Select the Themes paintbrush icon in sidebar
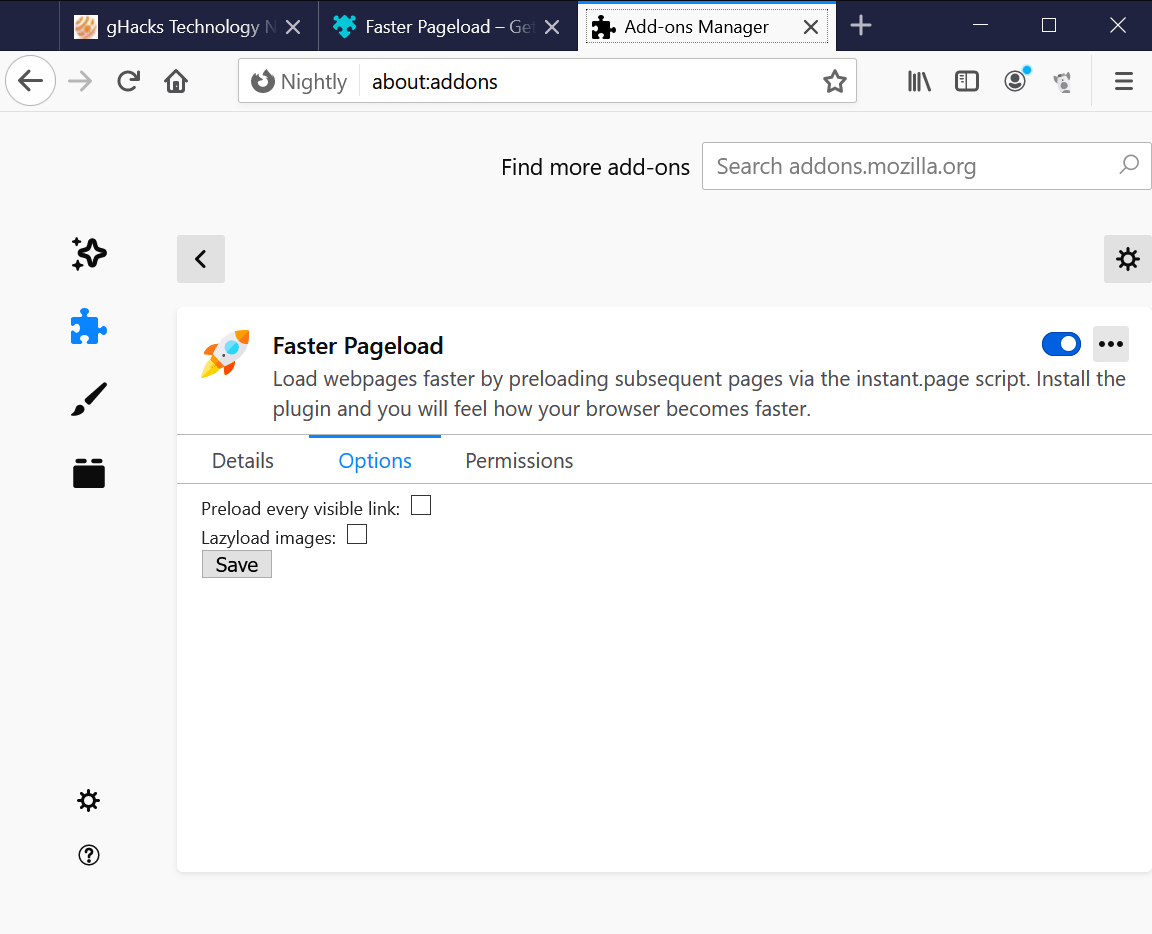 (88, 399)
